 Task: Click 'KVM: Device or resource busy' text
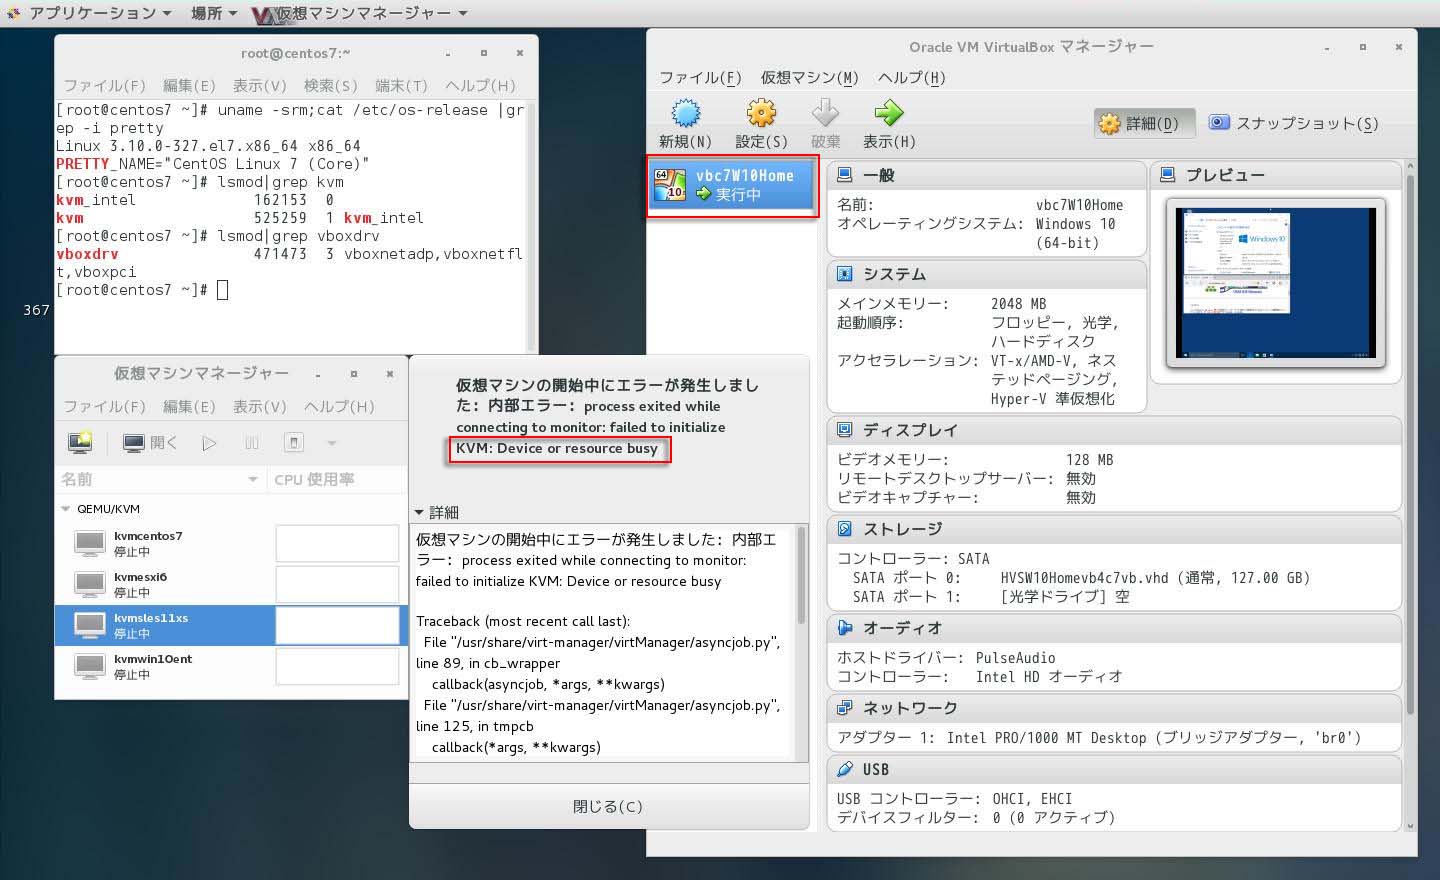pyautogui.click(x=557, y=448)
